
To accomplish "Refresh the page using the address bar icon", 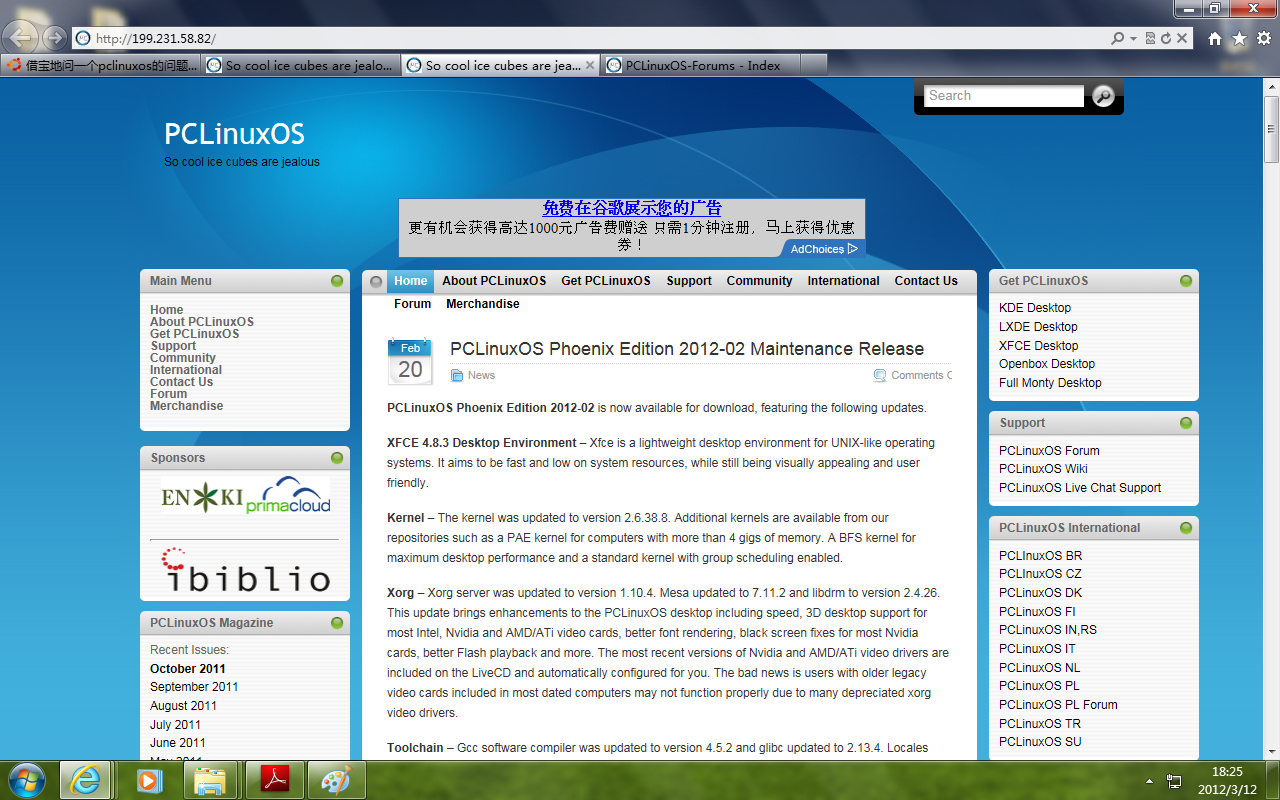I will tap(1165, 38).
